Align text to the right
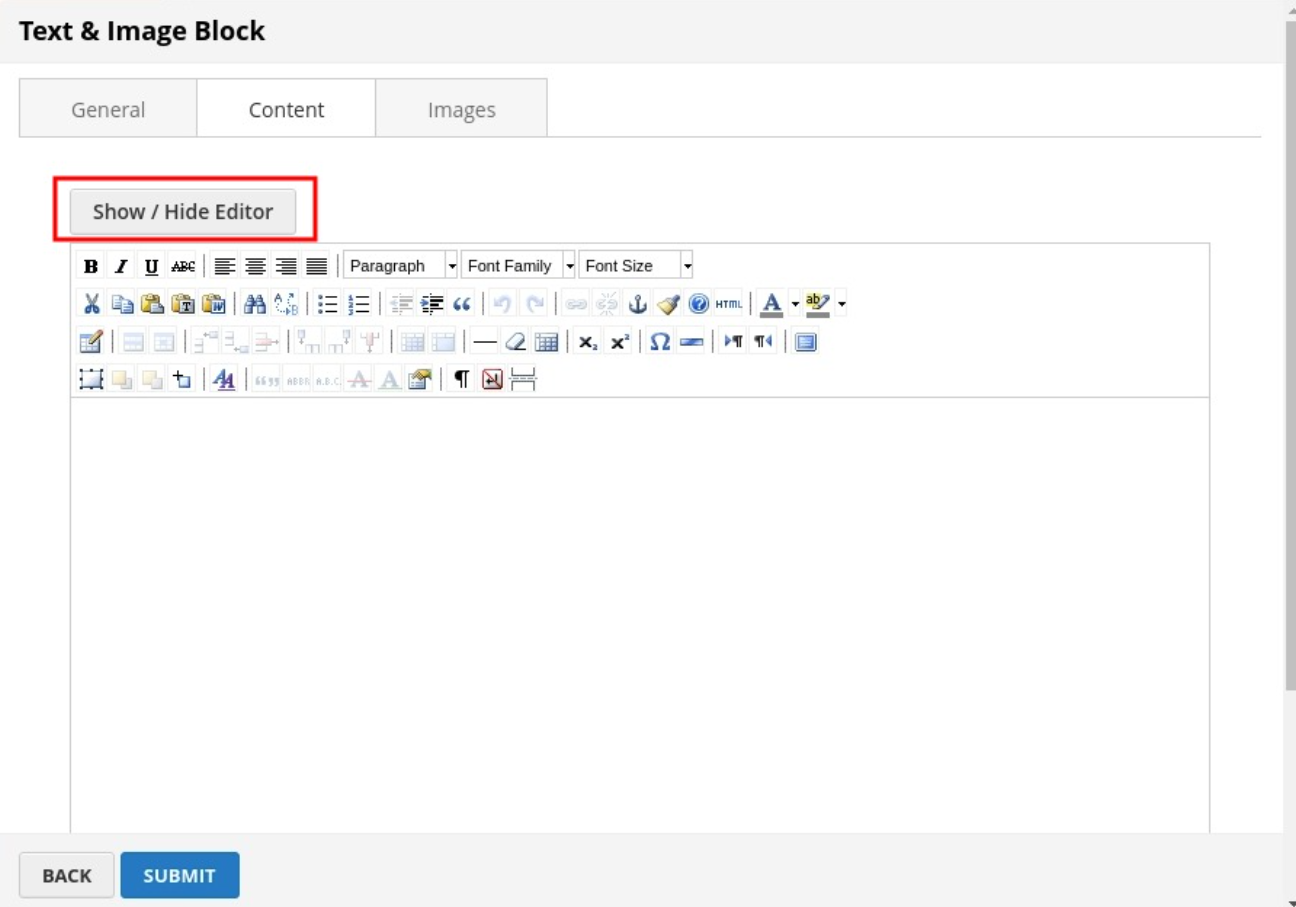Viewport: 1296px width, 907px height. click(x=286, y=266)
